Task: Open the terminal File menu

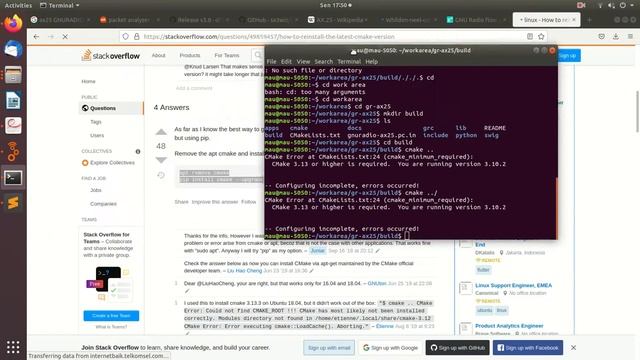Action: click(271, 62)
